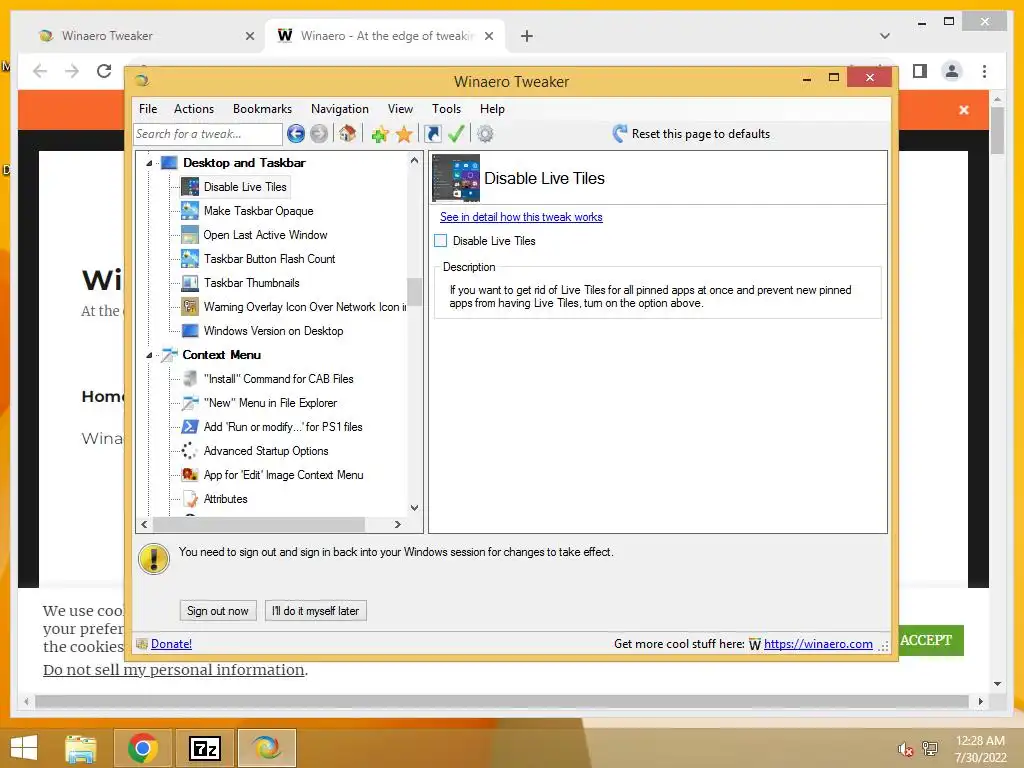Select Advanced Startup Options text
Screen dimensions: 1024x768
coord(266,451)
